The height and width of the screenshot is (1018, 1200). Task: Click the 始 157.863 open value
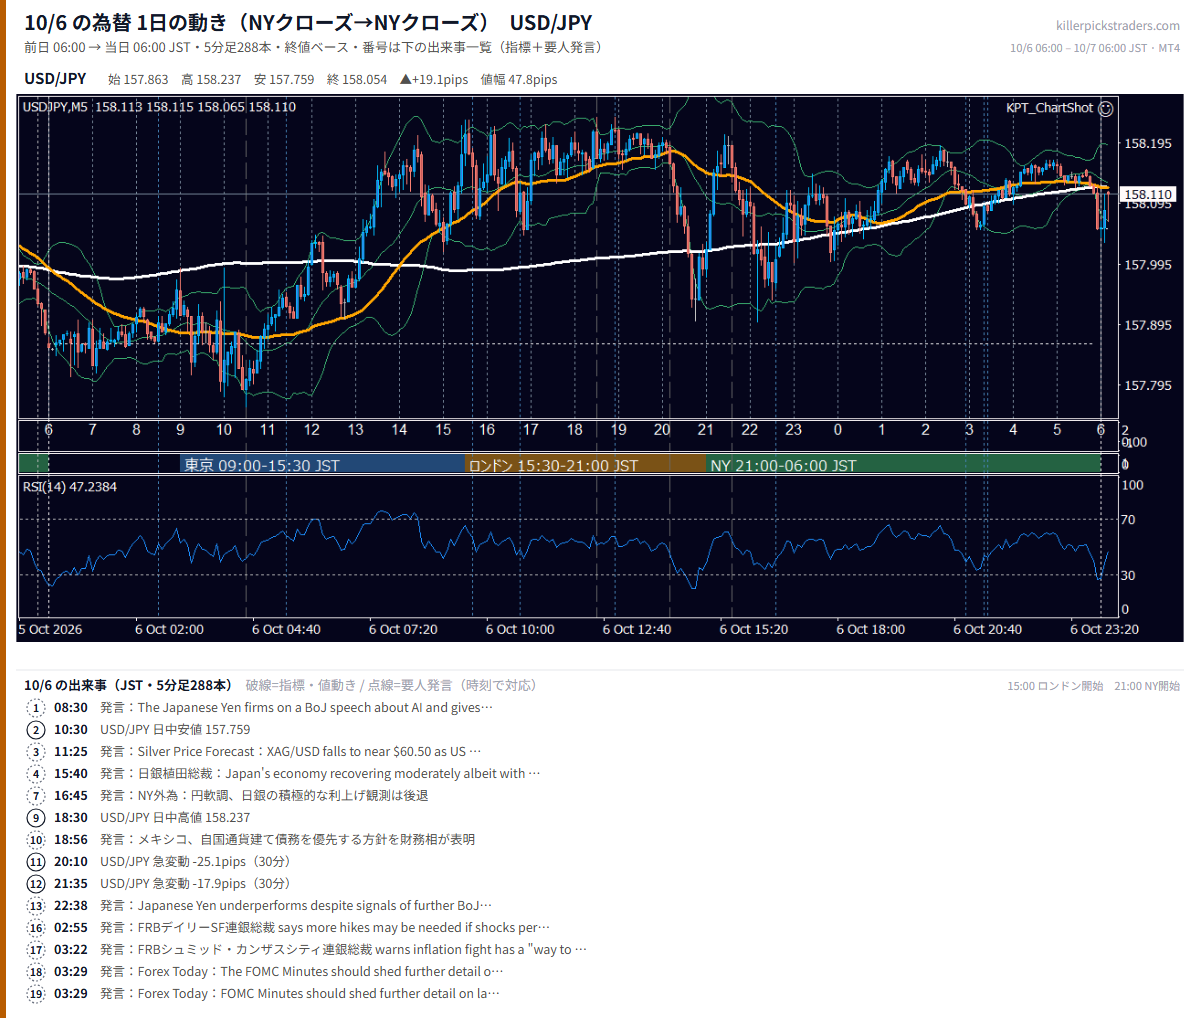click(138, 80)
